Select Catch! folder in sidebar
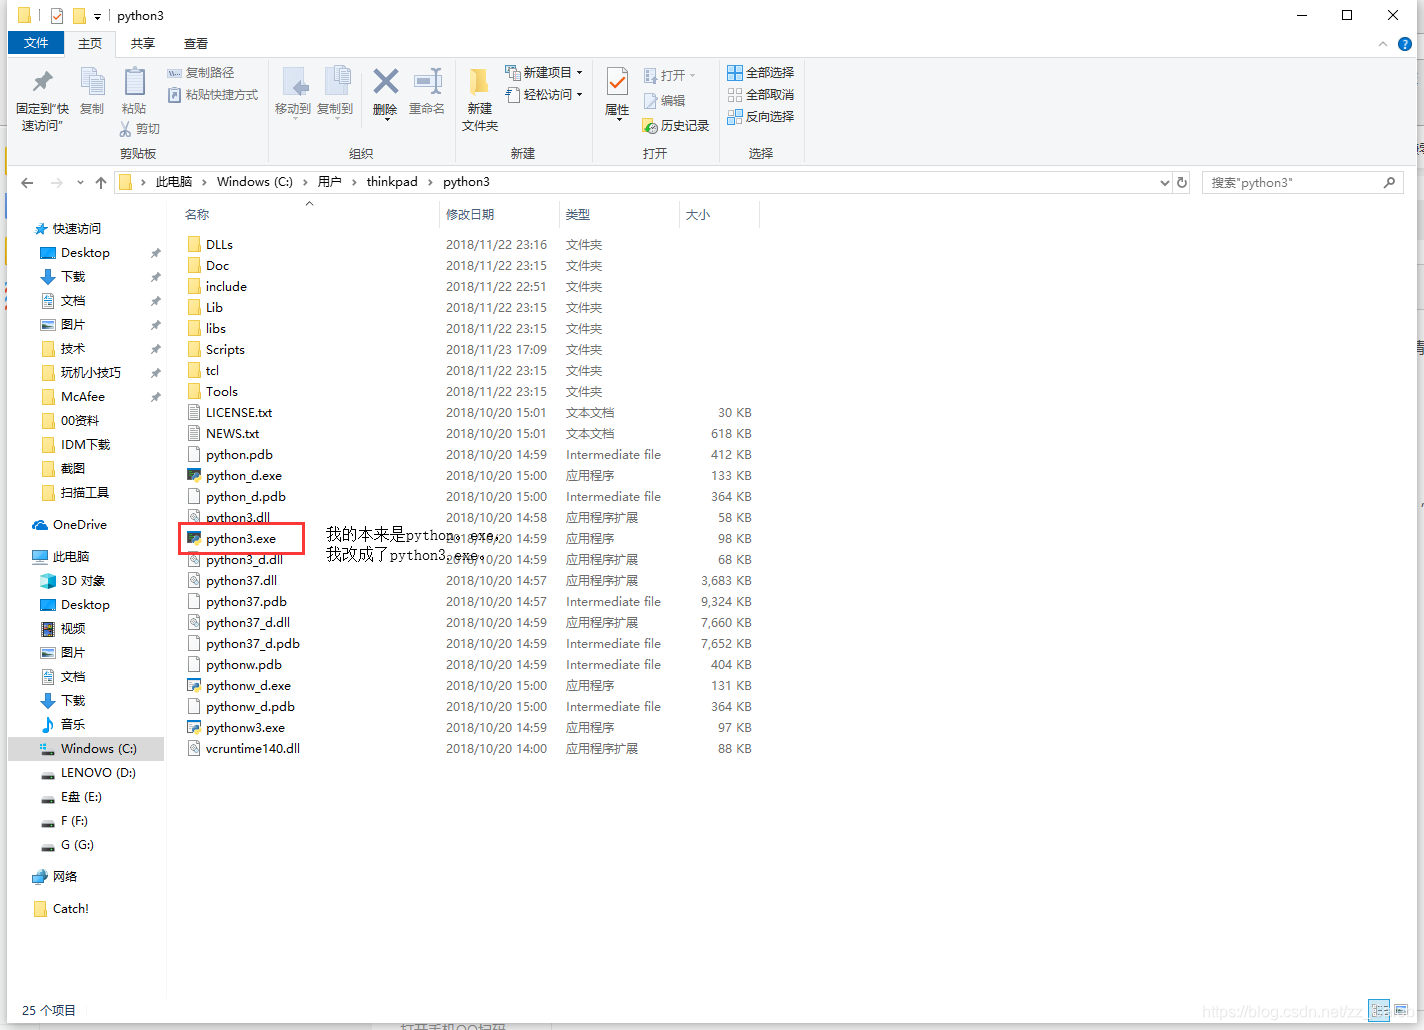1424x1030 pixels. click(x=70, y=909)
